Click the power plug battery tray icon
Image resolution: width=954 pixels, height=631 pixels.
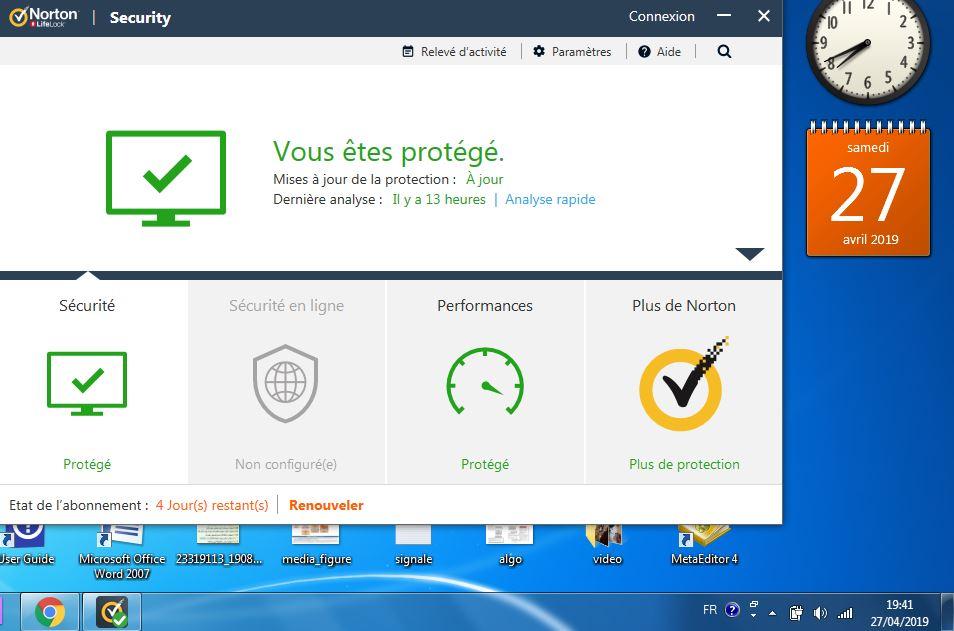pos(796,613)
